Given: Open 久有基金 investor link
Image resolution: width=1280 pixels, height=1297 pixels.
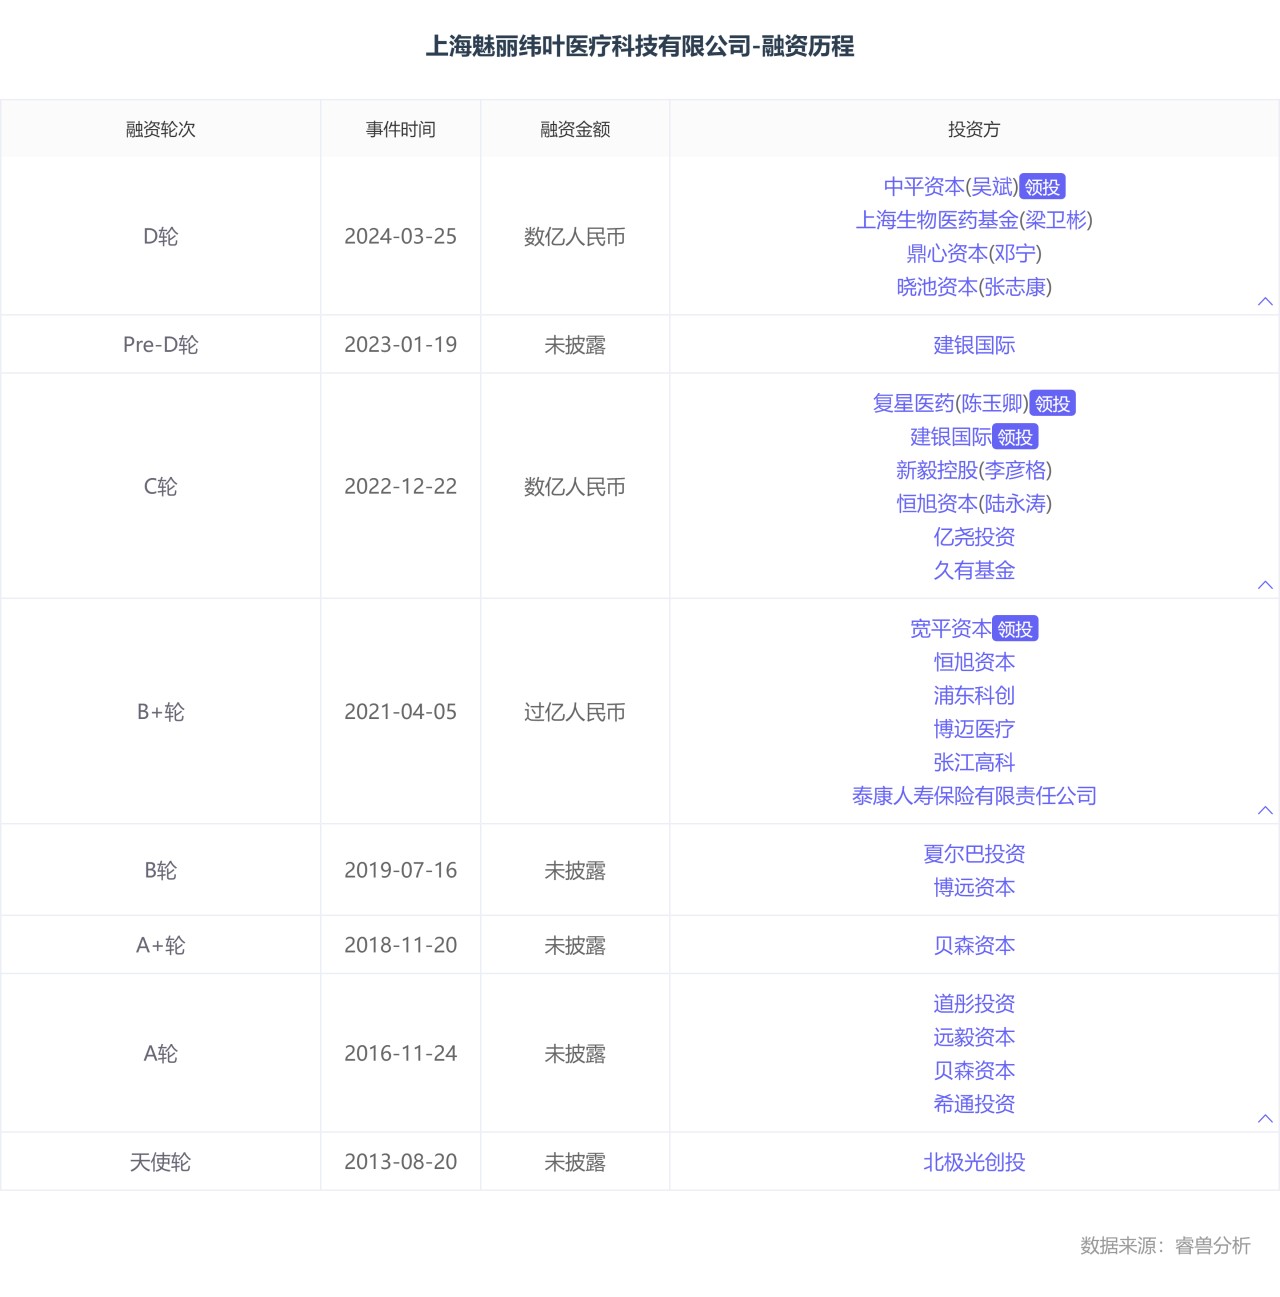Looking at the screenshot, I should (974, 571).
